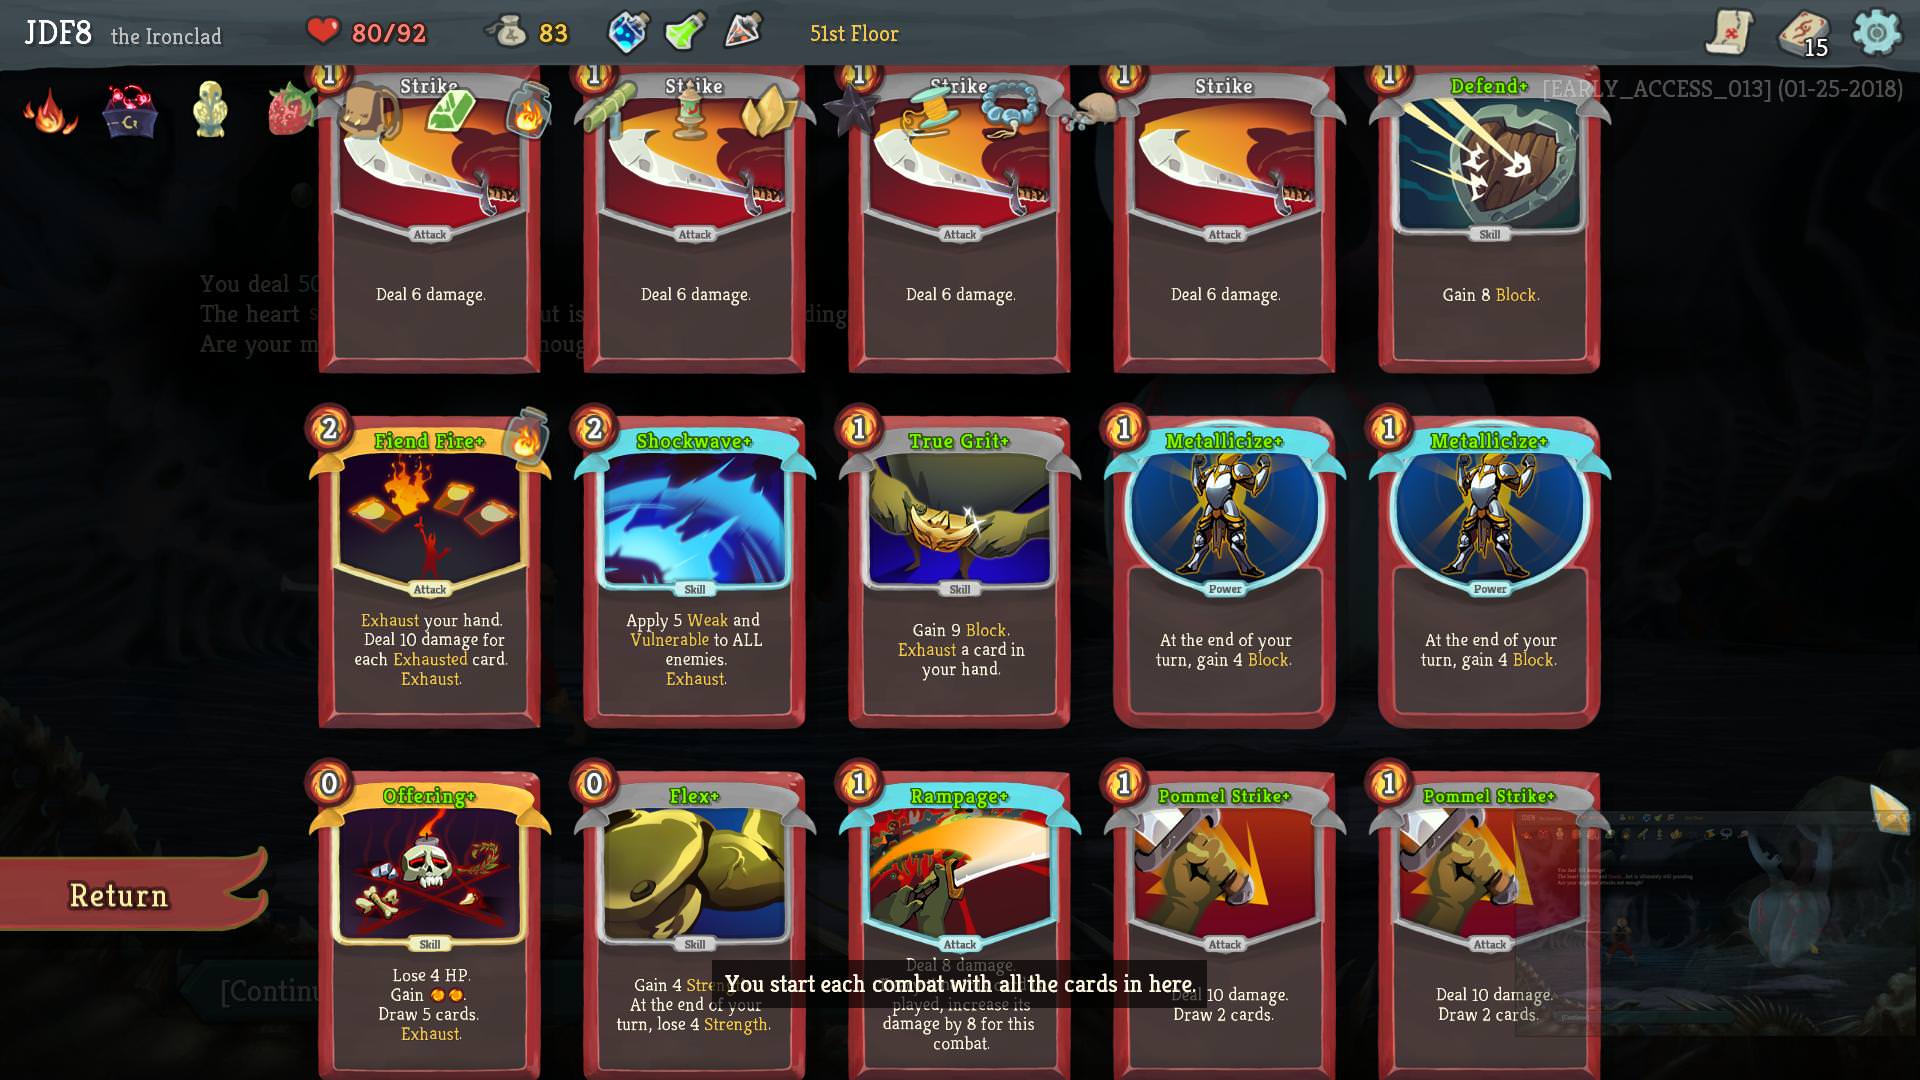Select the Fiend Fire+ card
Image resolution: width=1920 pixels, height=1080 pixels.
(x=429, y=570)
